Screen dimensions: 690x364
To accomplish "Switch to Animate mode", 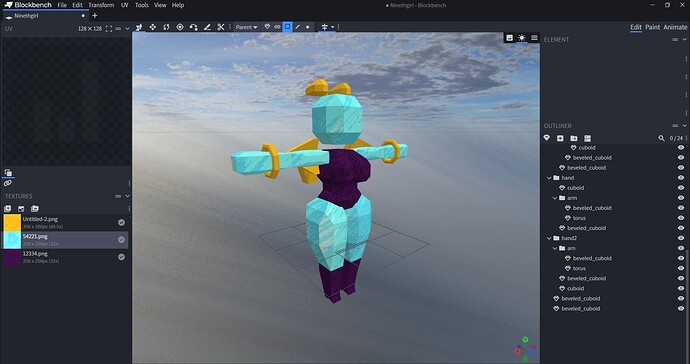I will [x=675, y=27].
